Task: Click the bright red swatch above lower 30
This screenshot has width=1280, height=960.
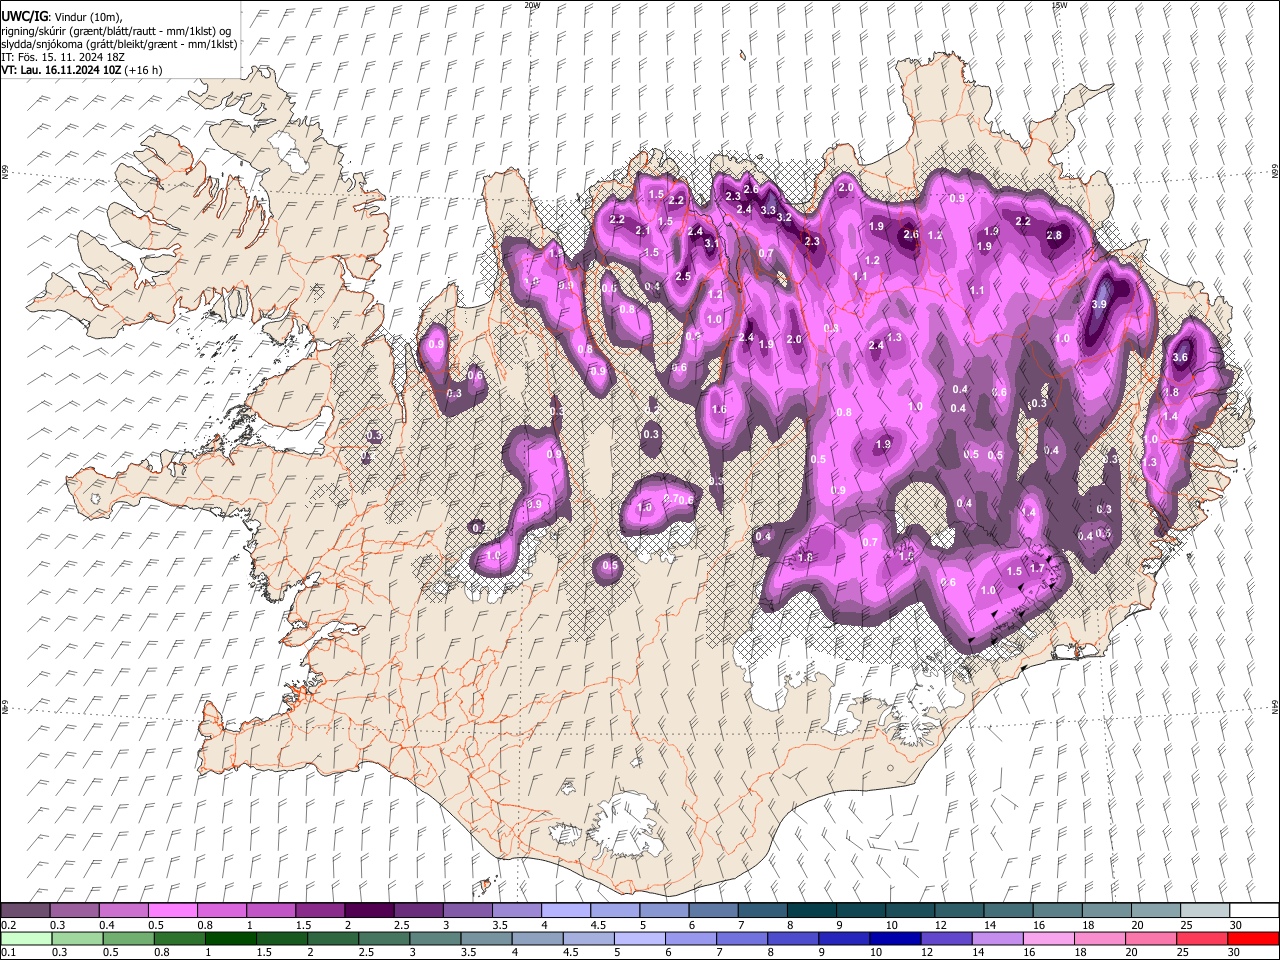Action: tap(1252, 938)
